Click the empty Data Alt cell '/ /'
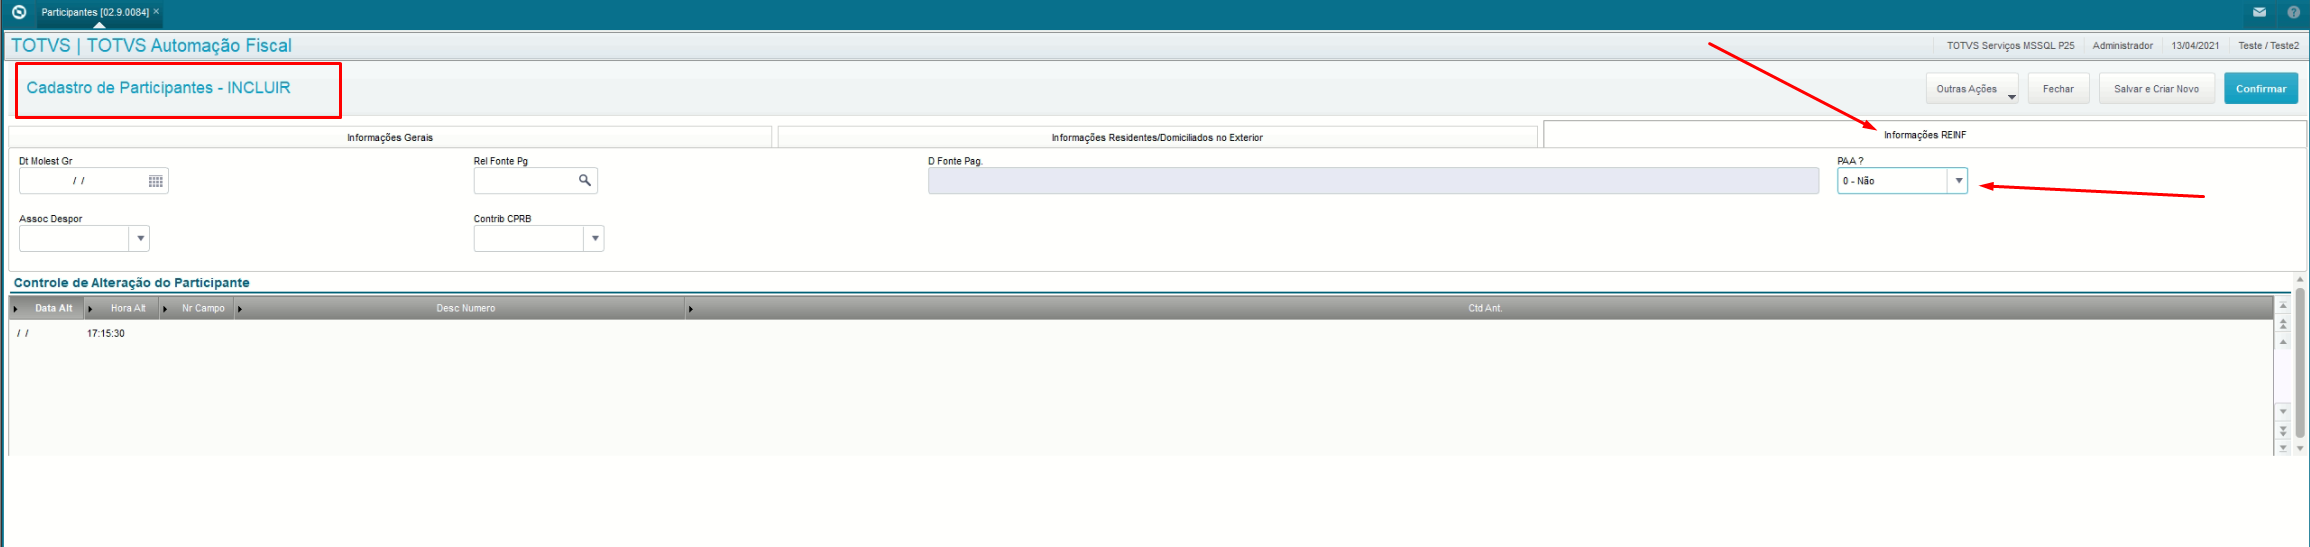 click(x=23, y=334)
